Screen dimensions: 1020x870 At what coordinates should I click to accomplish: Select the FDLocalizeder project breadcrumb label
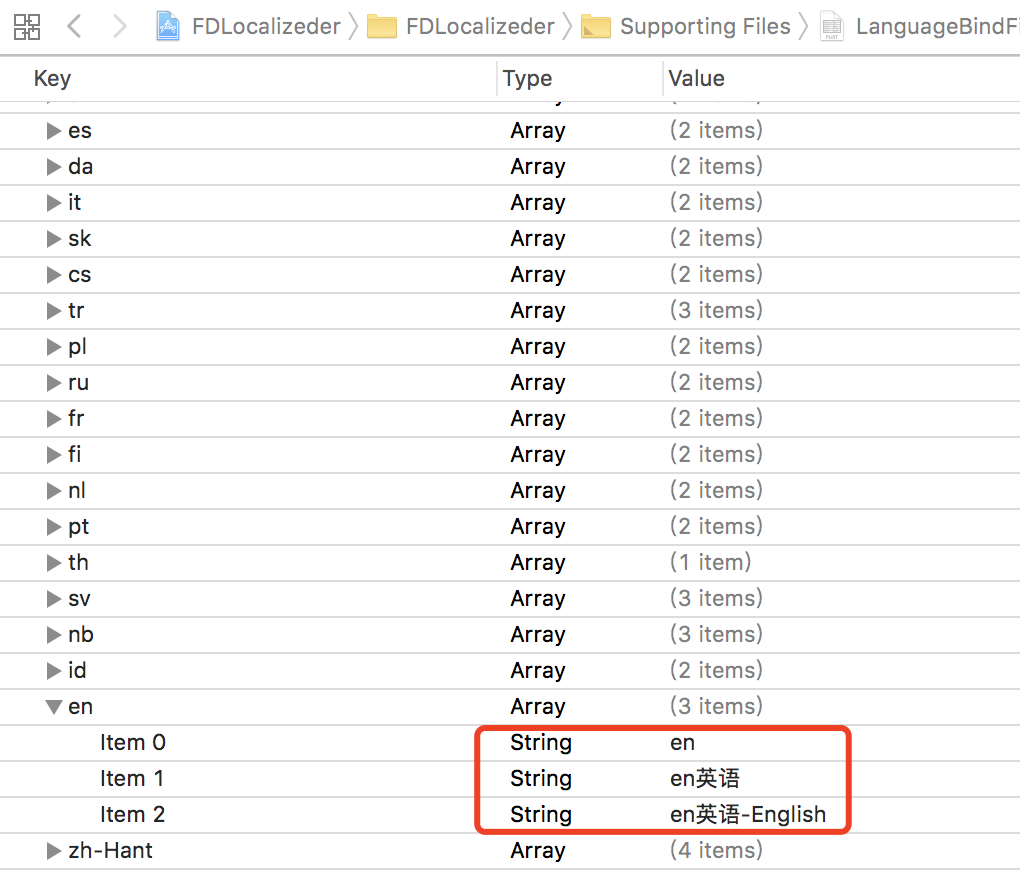coord(266,27)
